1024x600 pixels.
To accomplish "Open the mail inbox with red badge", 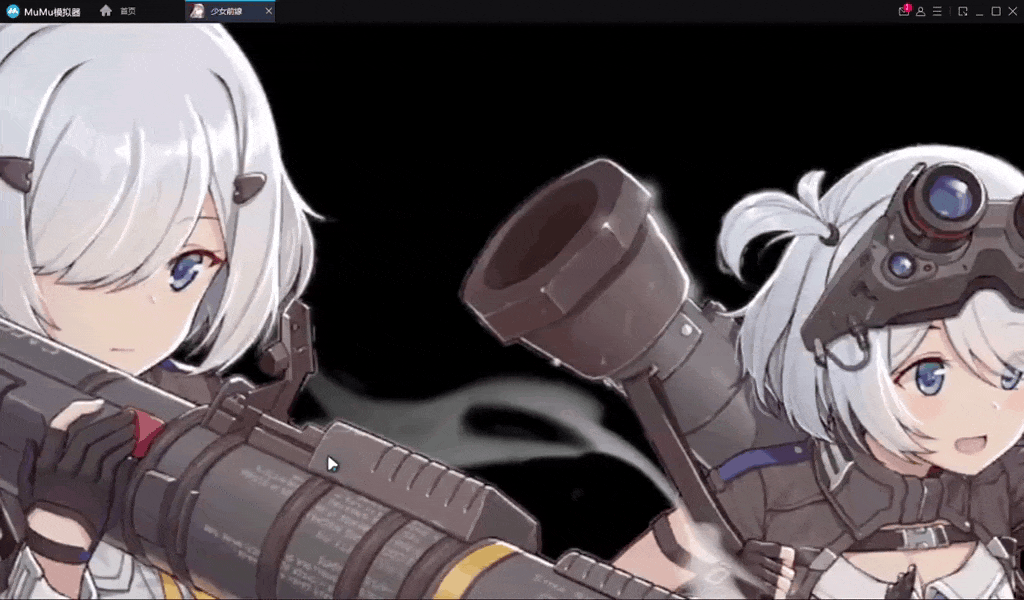I will (x=904, y=11).
